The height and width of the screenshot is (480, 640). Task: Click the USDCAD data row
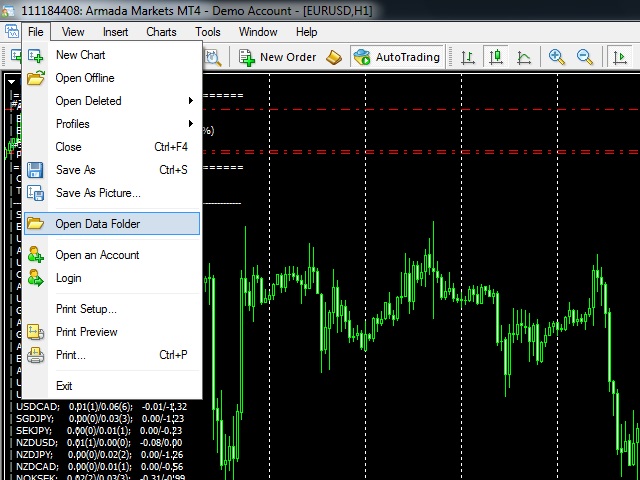[101, 407]
